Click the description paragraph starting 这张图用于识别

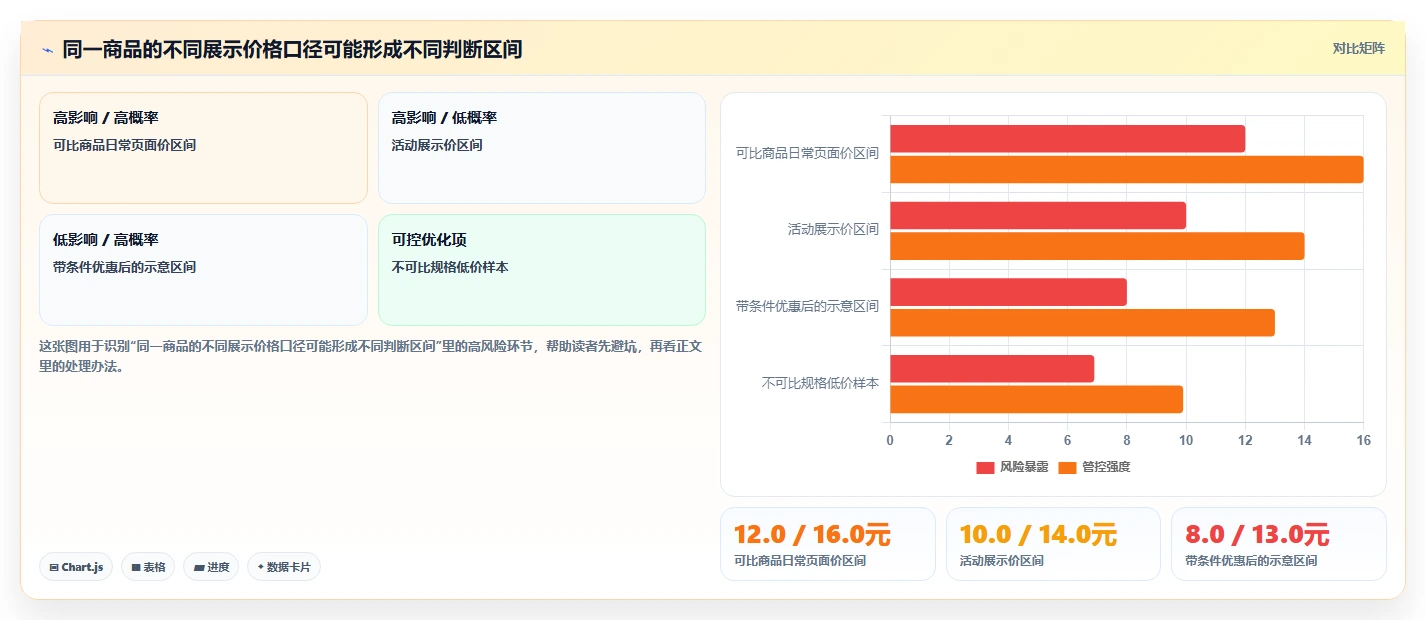(372, 356)
